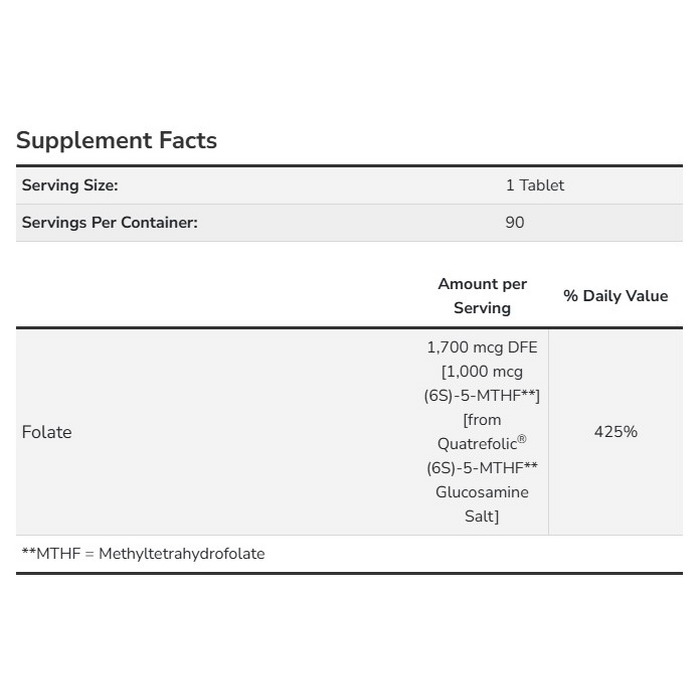Click the 425% daily value
Viewport: 700px width, 700px height.
pyautogui.click(x=615, y=432)
